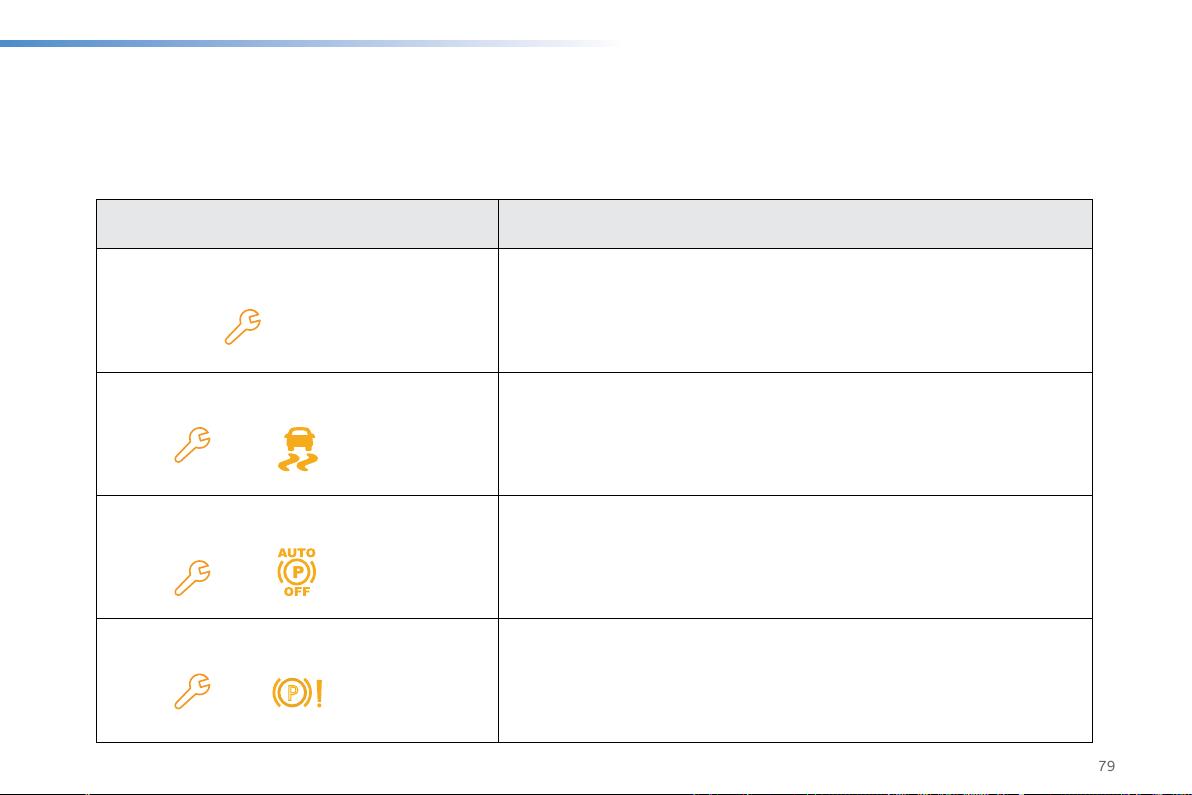Click the blue gradient bar at page top
The width and height of the screenshot is (1192, 795).
312,43
